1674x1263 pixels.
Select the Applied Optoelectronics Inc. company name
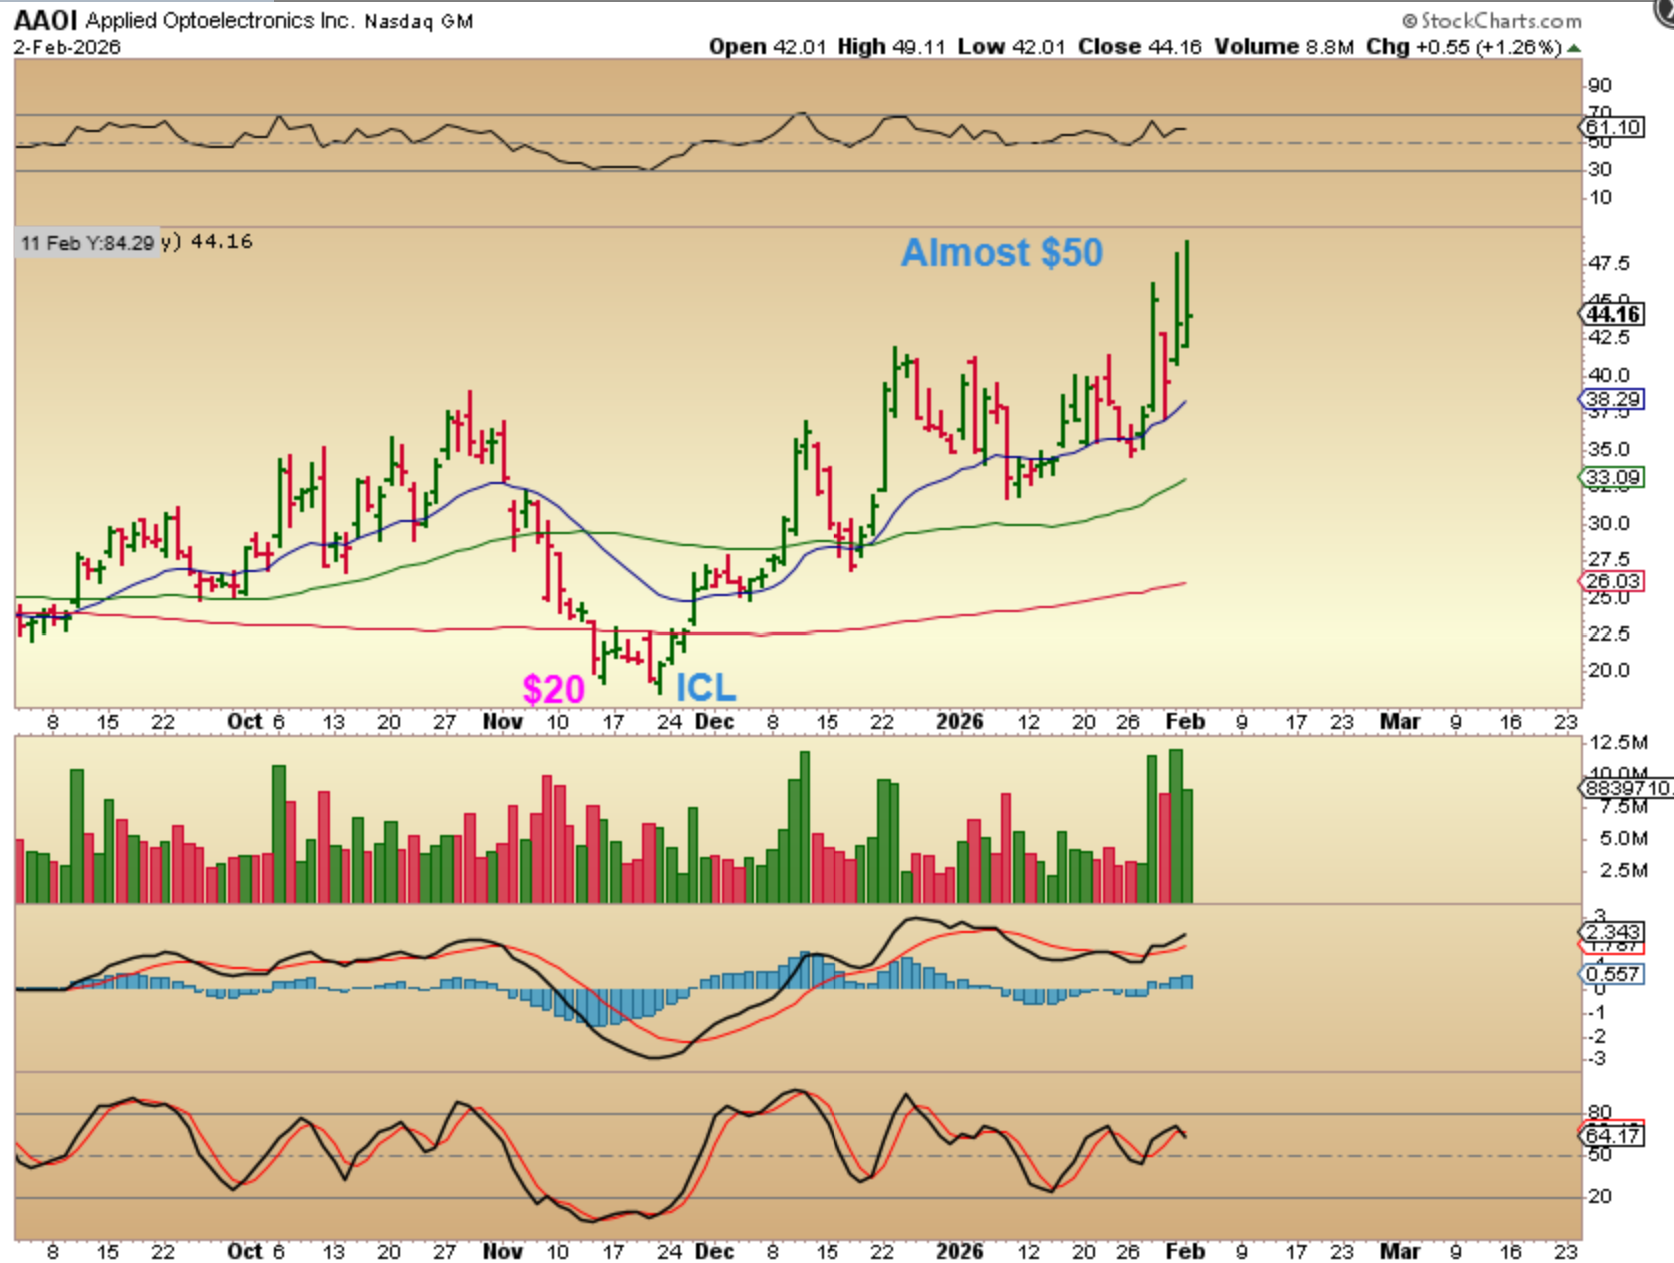(220, 20)
